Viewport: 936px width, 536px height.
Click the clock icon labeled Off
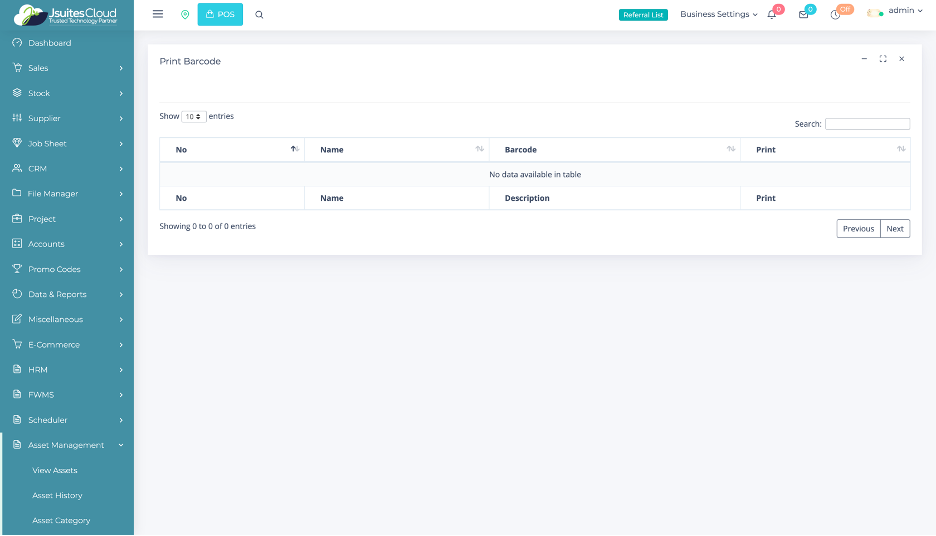coord(836,15)
